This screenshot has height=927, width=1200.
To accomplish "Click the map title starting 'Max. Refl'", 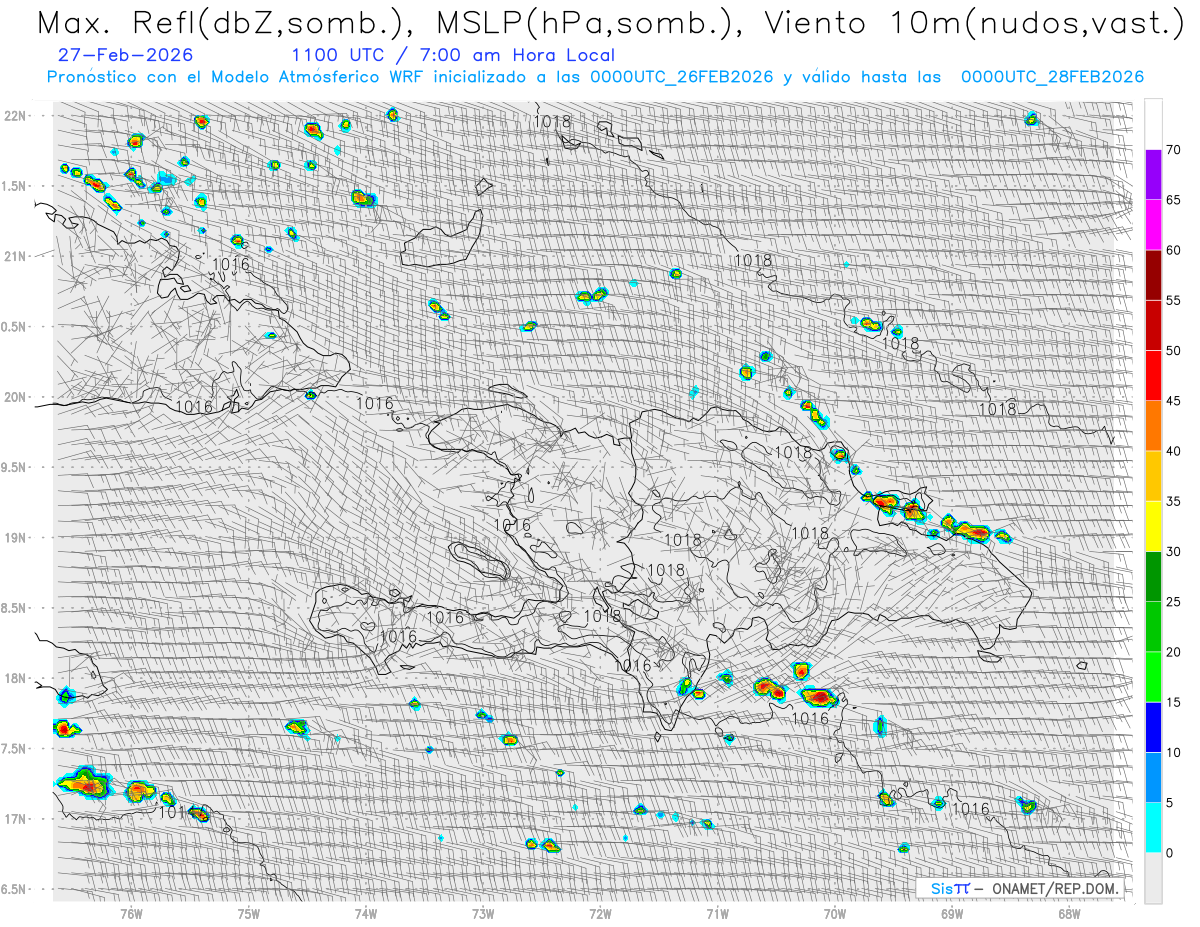I will coord(610,22).
